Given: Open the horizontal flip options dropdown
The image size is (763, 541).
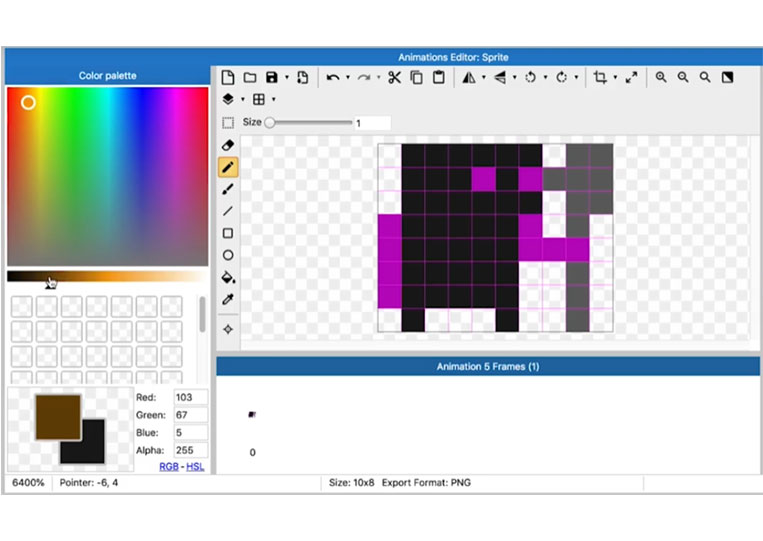Looking at the screenshot, I should [483, 77].
